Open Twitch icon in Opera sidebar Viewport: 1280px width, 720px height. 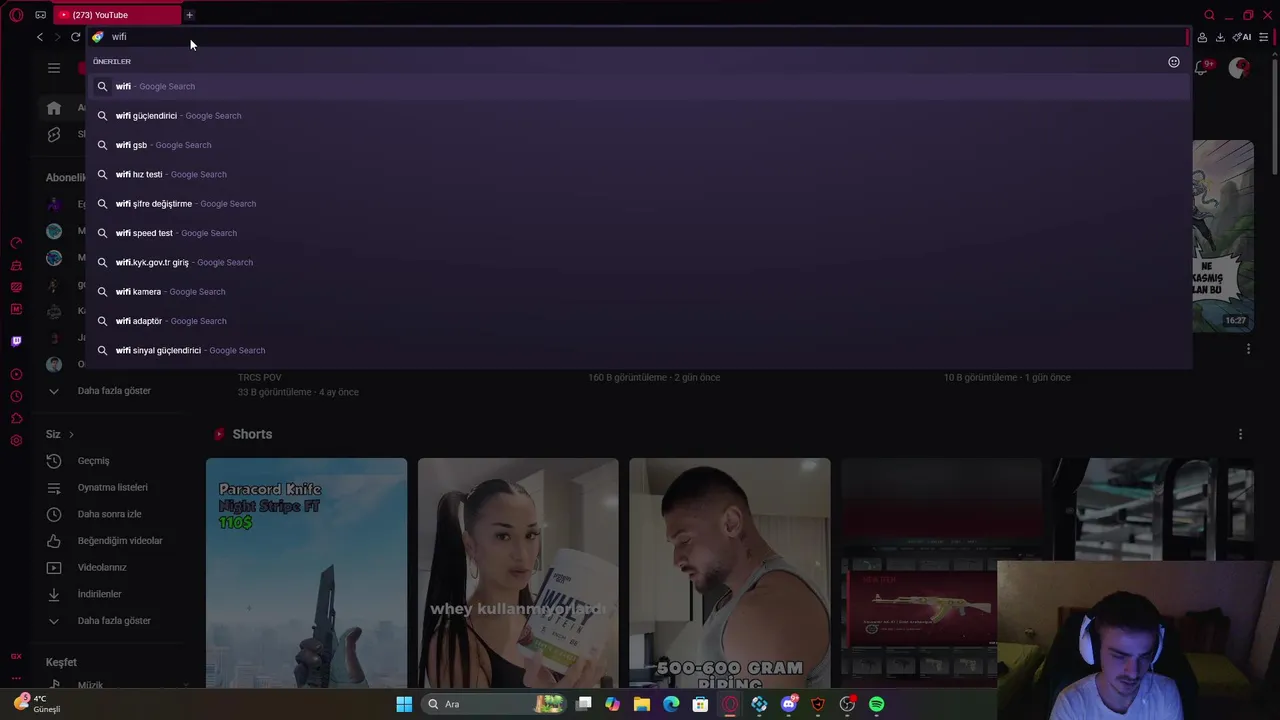16,341
